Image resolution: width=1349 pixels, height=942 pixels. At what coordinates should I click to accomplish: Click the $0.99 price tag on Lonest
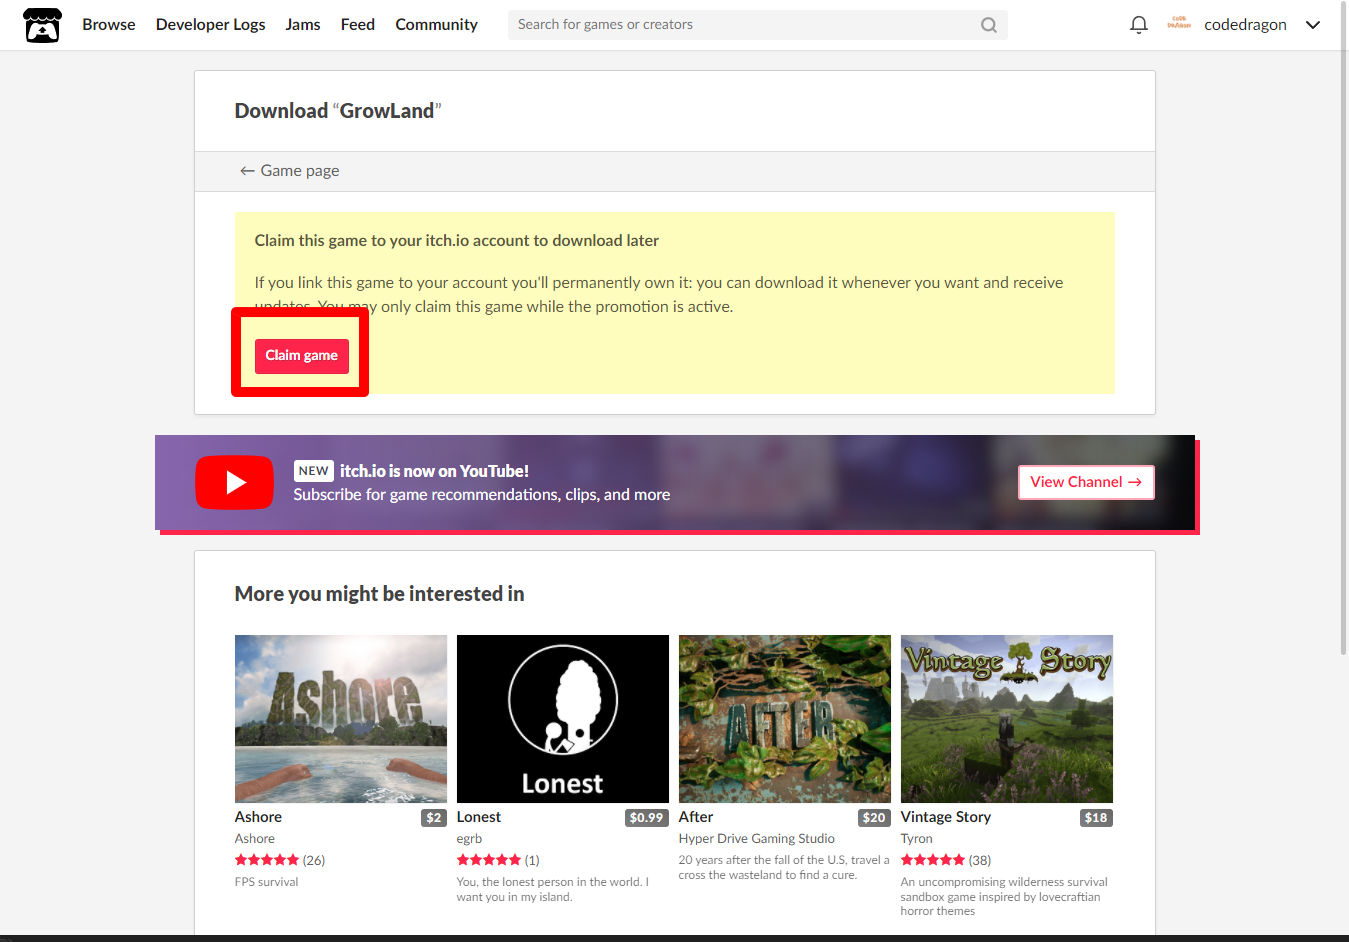tap(647, 818)
